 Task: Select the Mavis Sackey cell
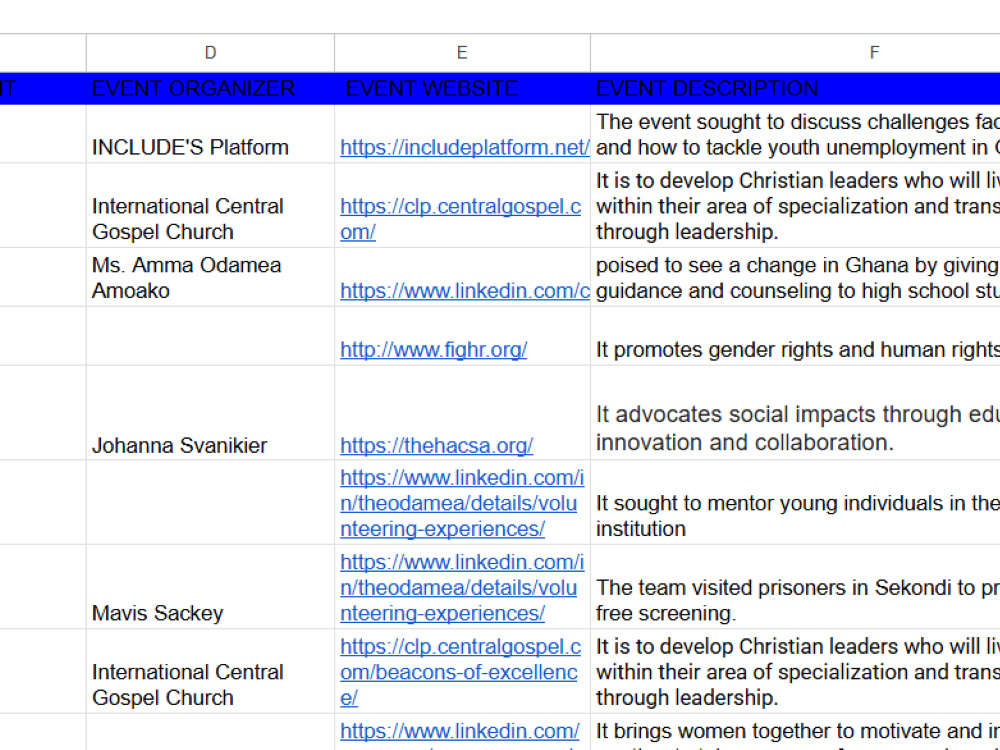[x=210, y=587]
